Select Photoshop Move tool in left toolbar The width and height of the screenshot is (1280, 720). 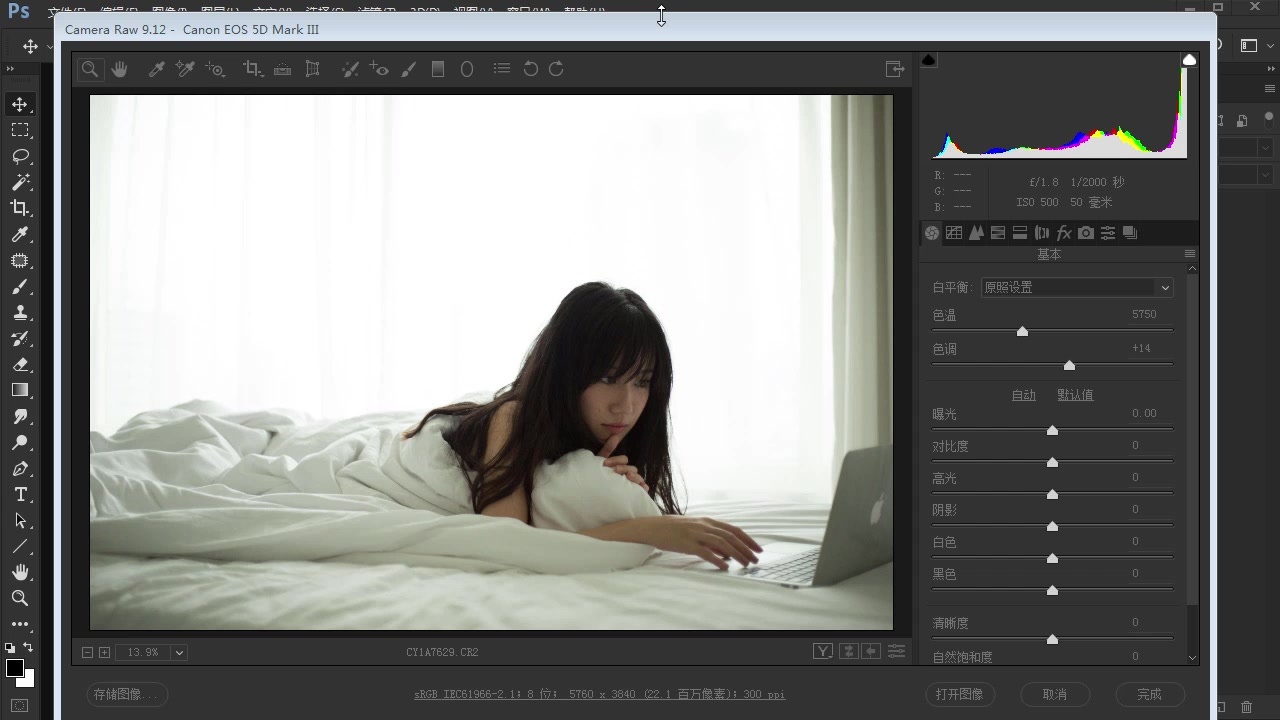(x=20, y=104)
